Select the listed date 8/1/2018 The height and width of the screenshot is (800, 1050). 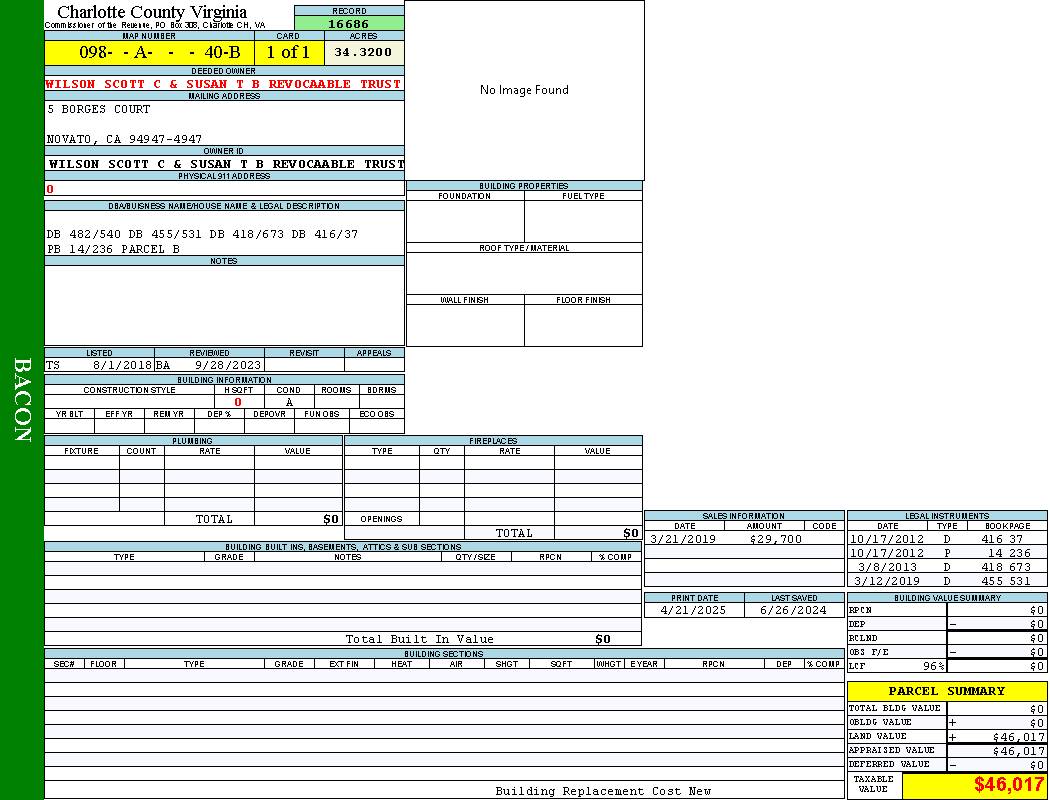tap(122, 366)
